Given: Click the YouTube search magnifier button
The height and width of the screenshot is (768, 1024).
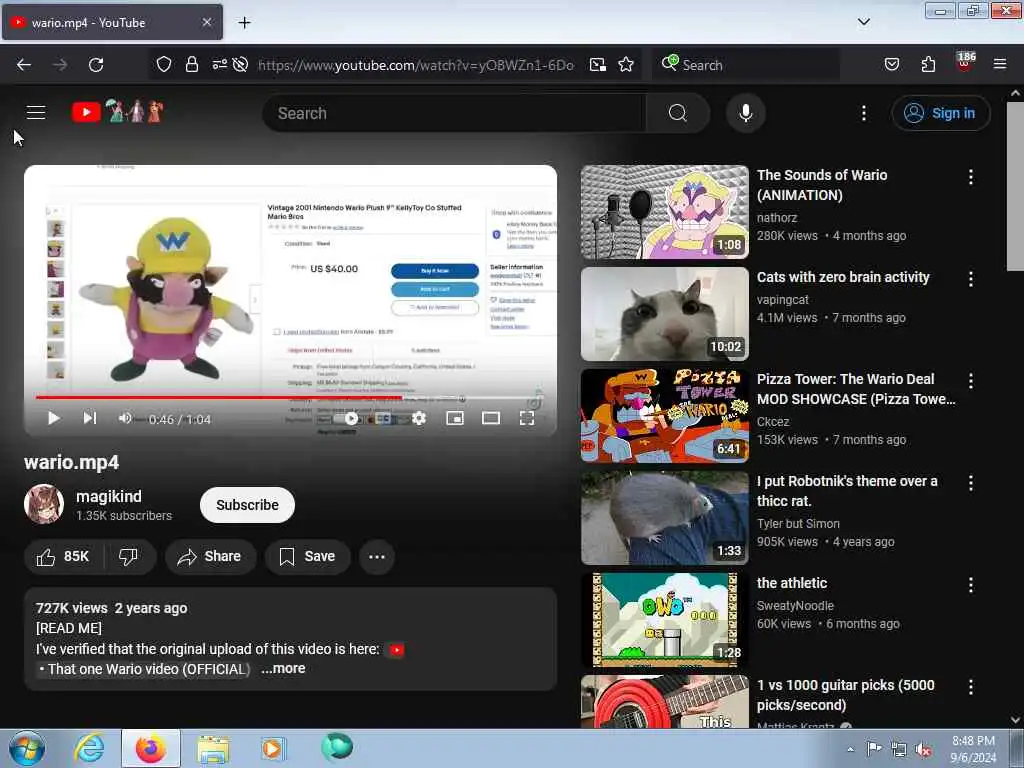Looking at the screenshot, I should click(677, 113).
